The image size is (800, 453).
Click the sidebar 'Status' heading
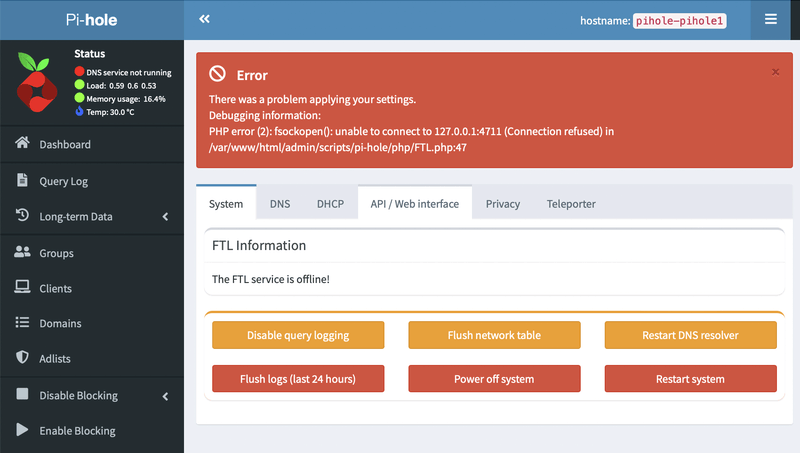click(x=90, y=54)
